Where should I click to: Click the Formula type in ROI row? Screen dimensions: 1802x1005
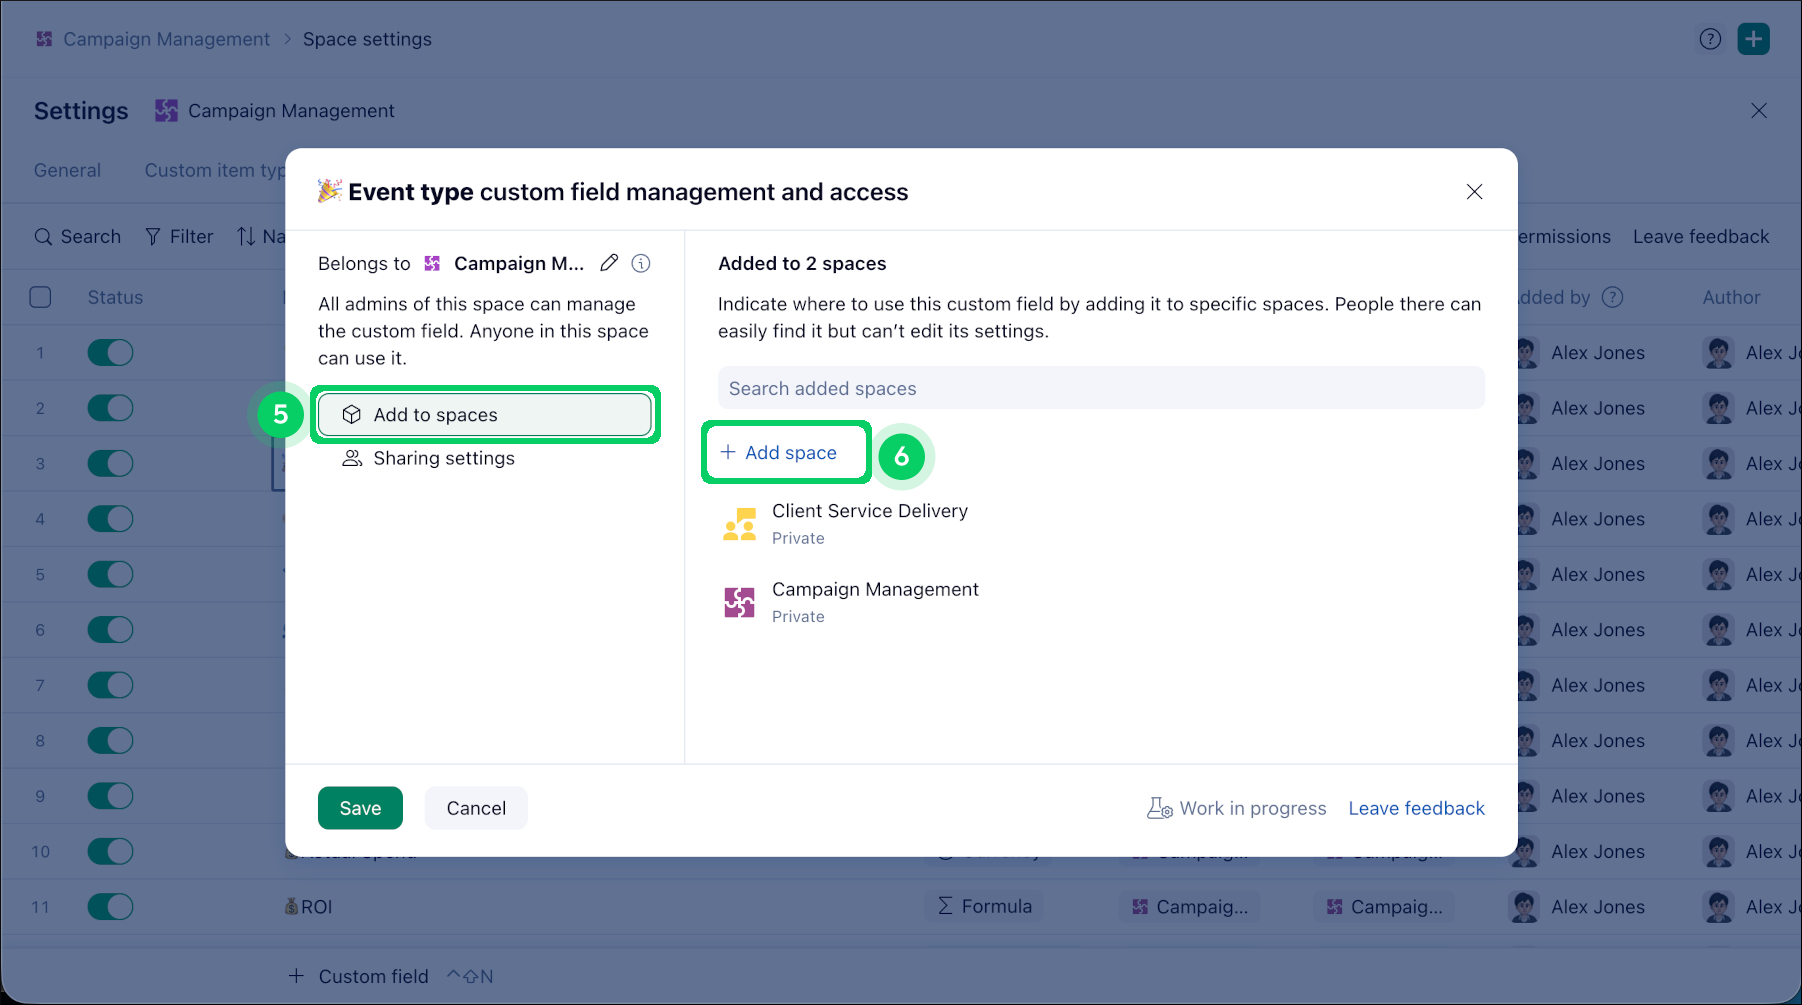point(985,906)
